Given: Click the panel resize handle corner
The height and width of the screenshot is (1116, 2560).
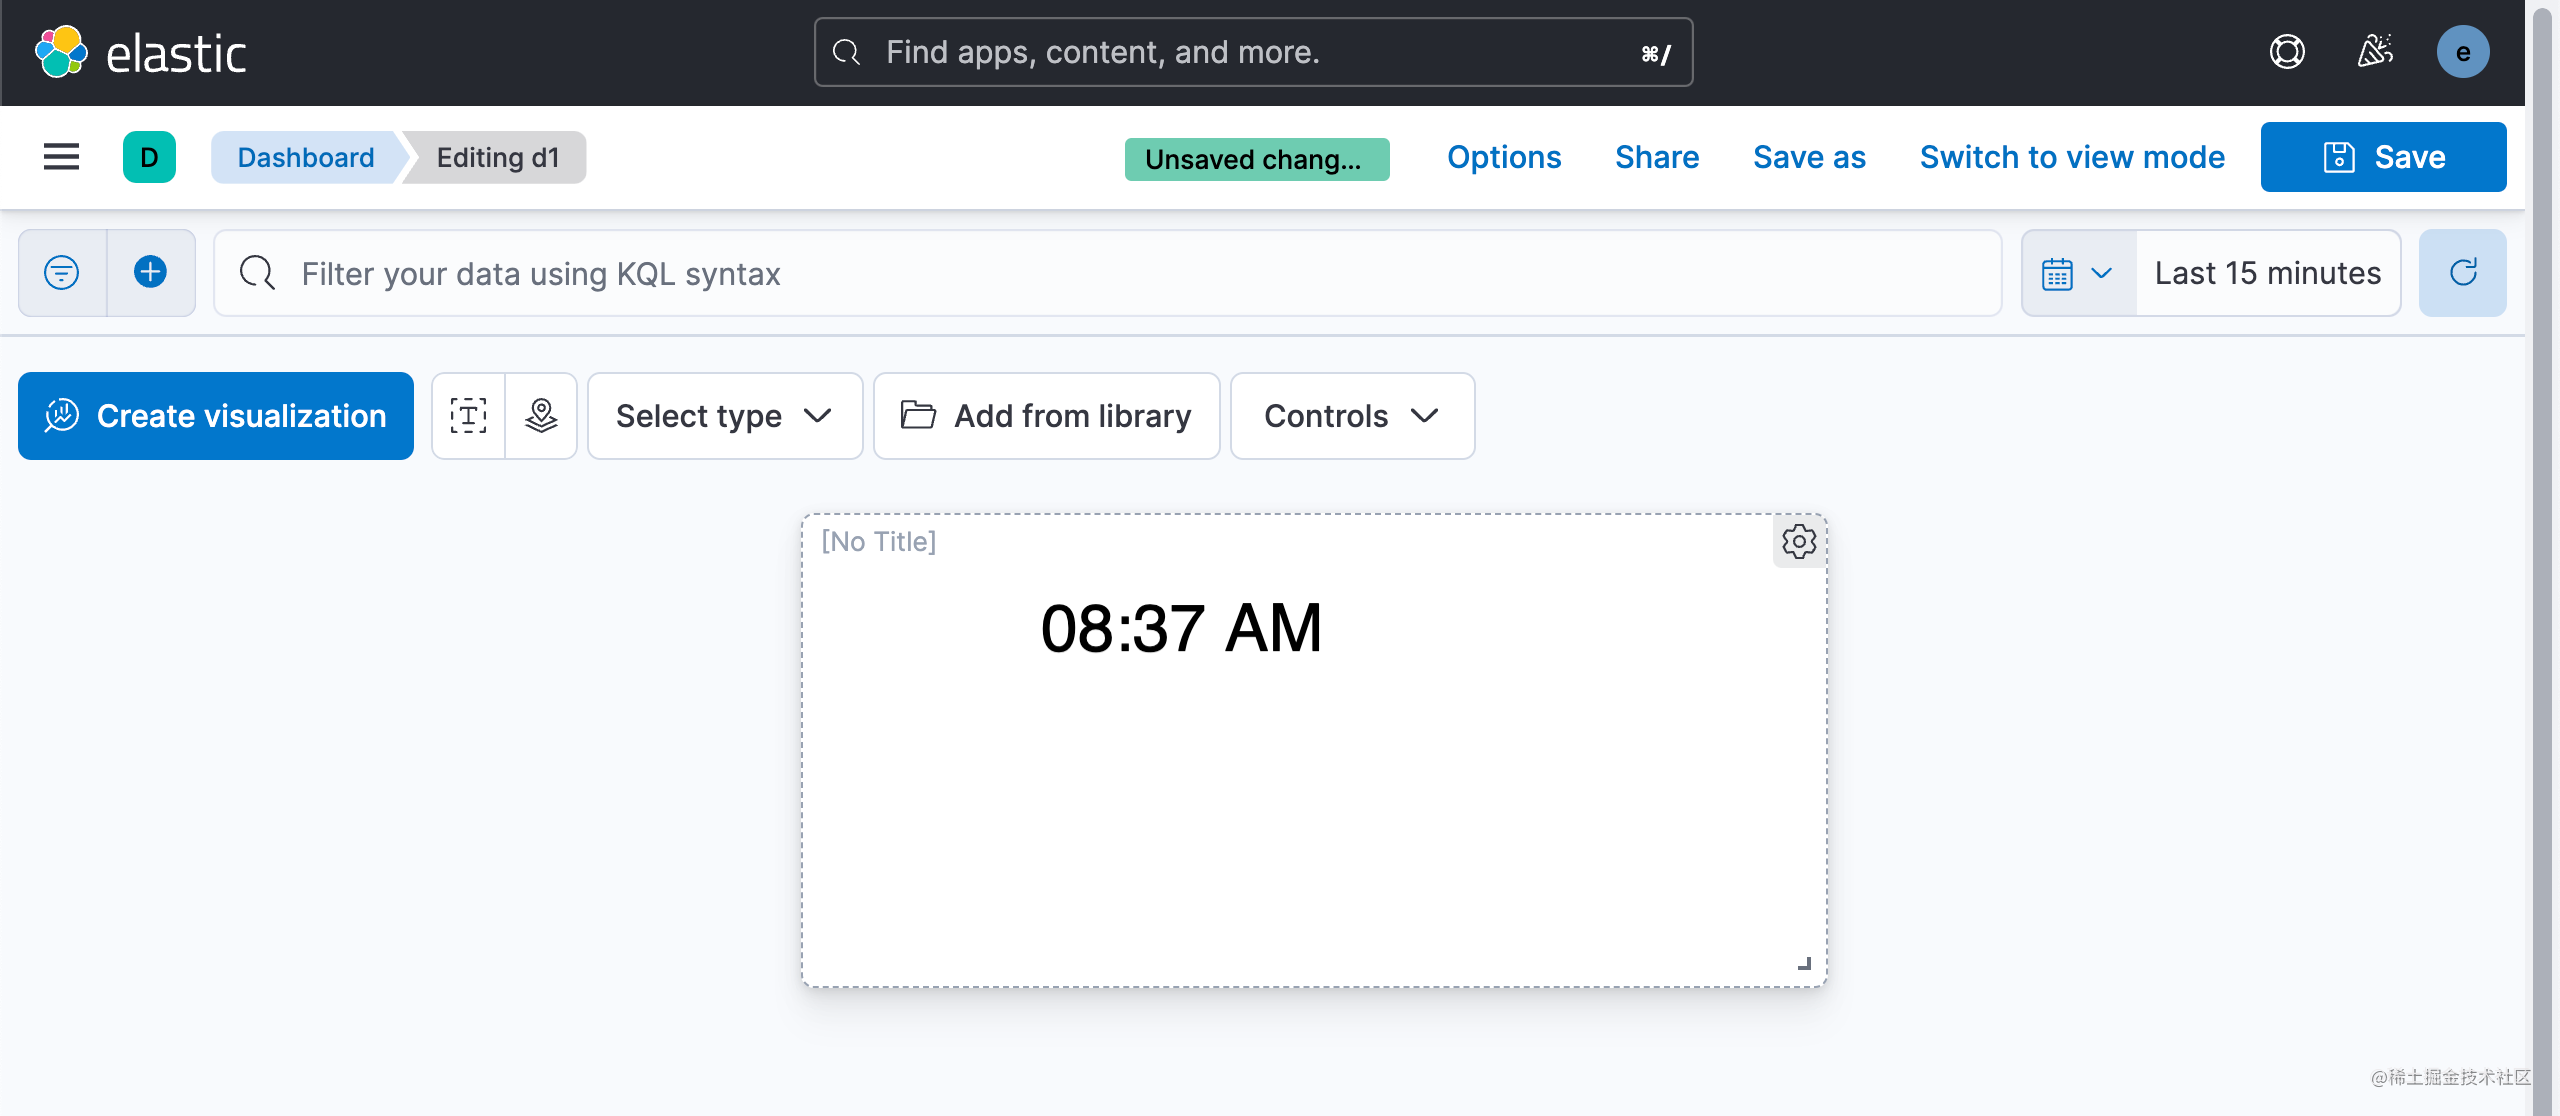Looking at the screenshot, I should [1805, 963].
